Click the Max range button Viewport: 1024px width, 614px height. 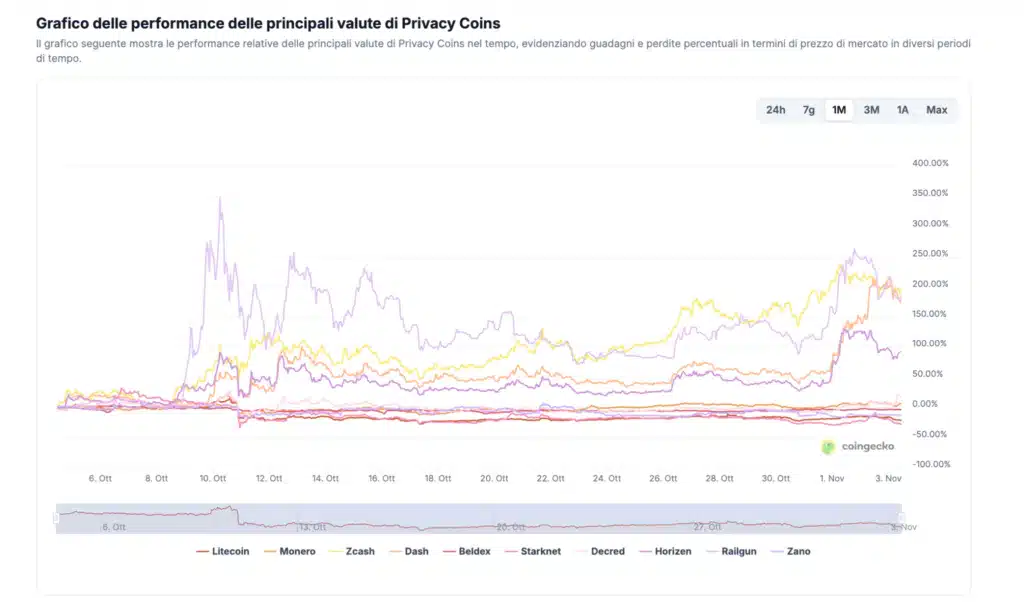coord(936,110)
